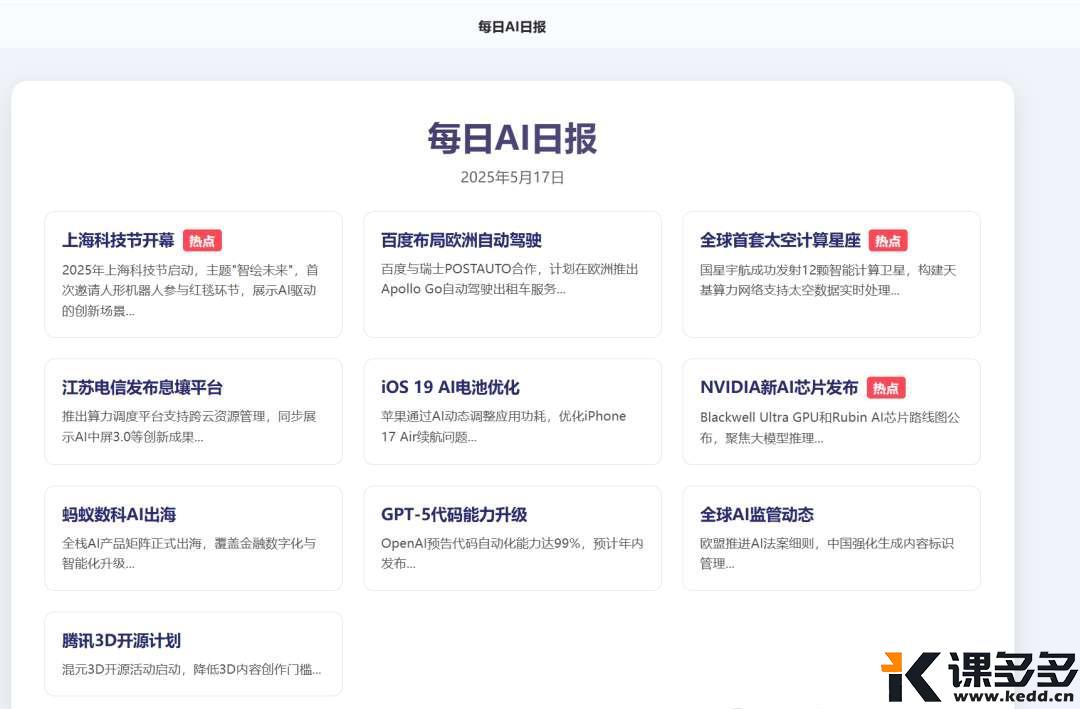Click the description about 全栈AI产品矩阵
The image size is (1080, 709).
[189, 553]
